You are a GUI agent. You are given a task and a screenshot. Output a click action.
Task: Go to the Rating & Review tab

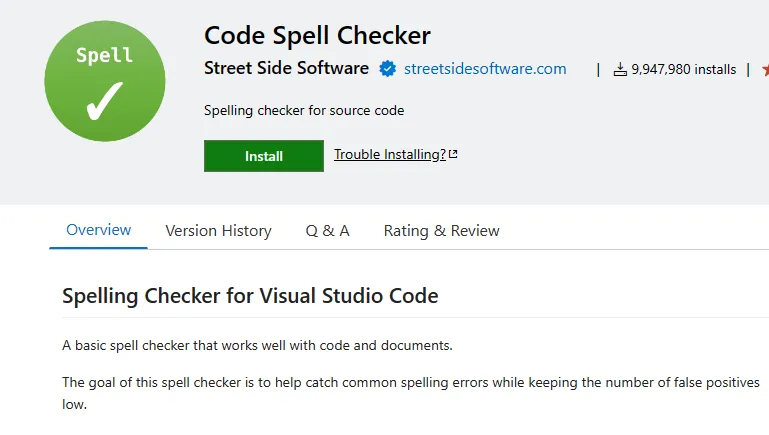click(441, 231)
